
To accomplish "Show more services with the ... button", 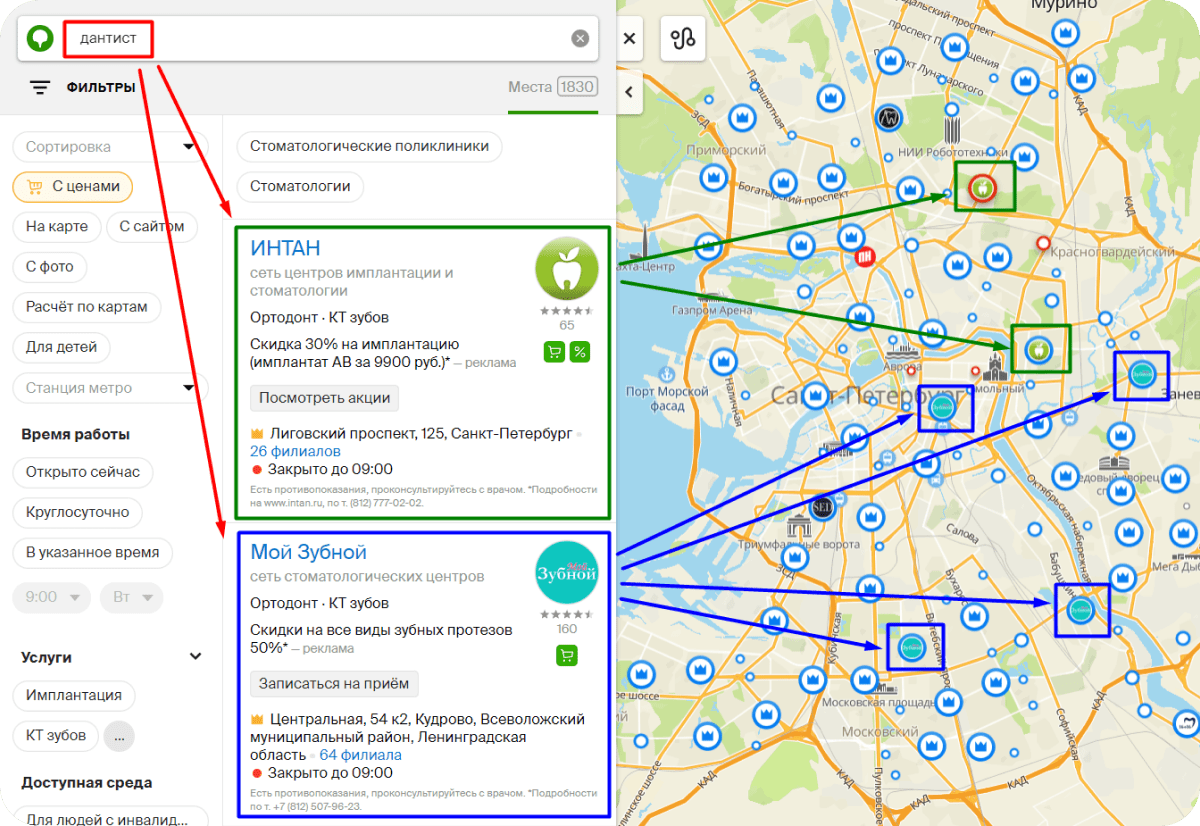I will [x=119, y=736].
